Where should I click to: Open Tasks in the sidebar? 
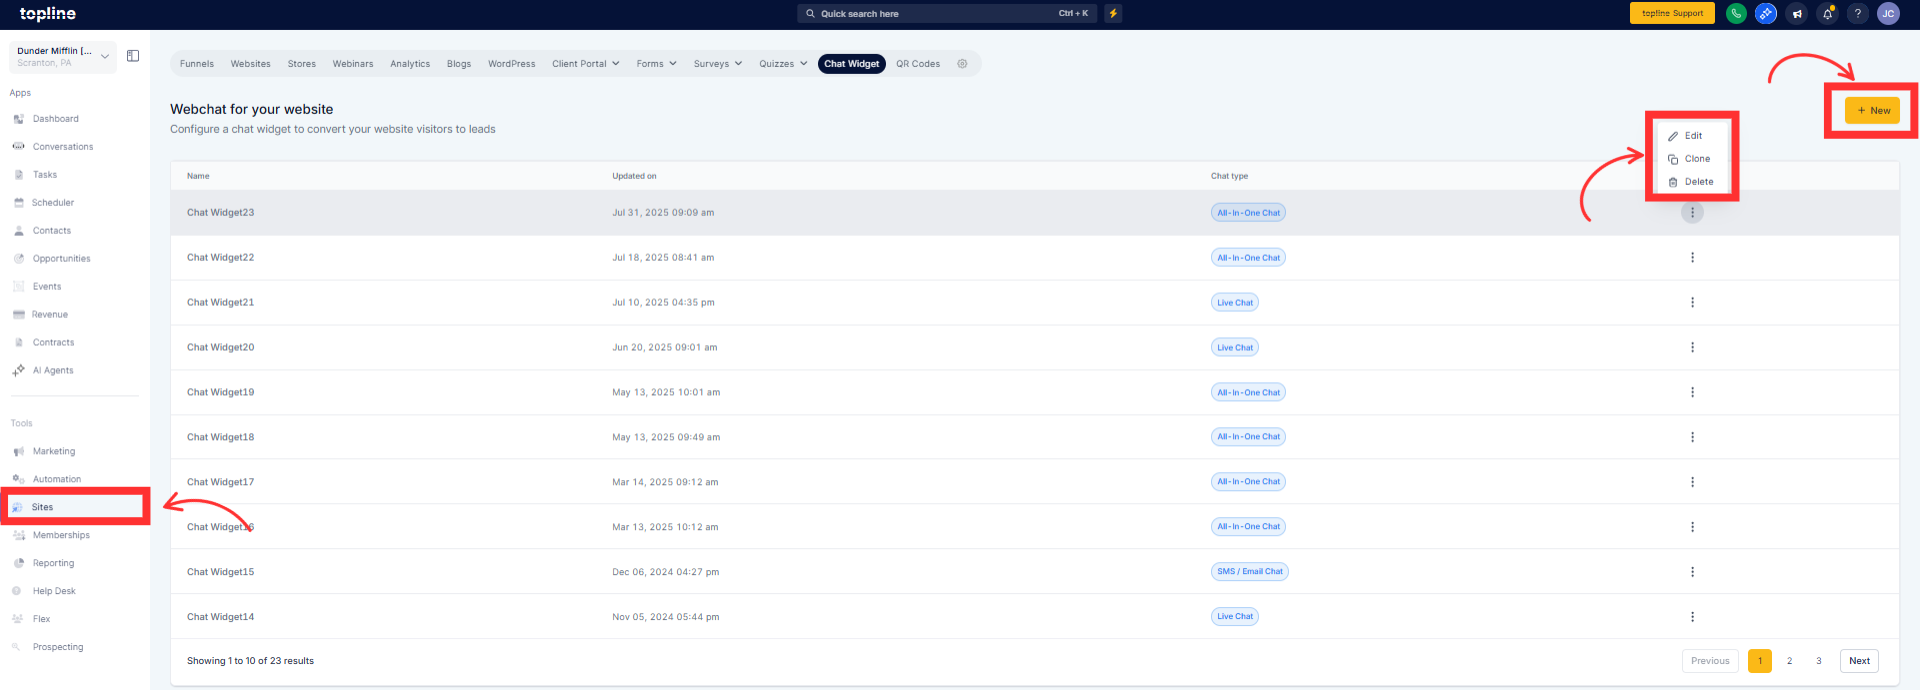45,175
